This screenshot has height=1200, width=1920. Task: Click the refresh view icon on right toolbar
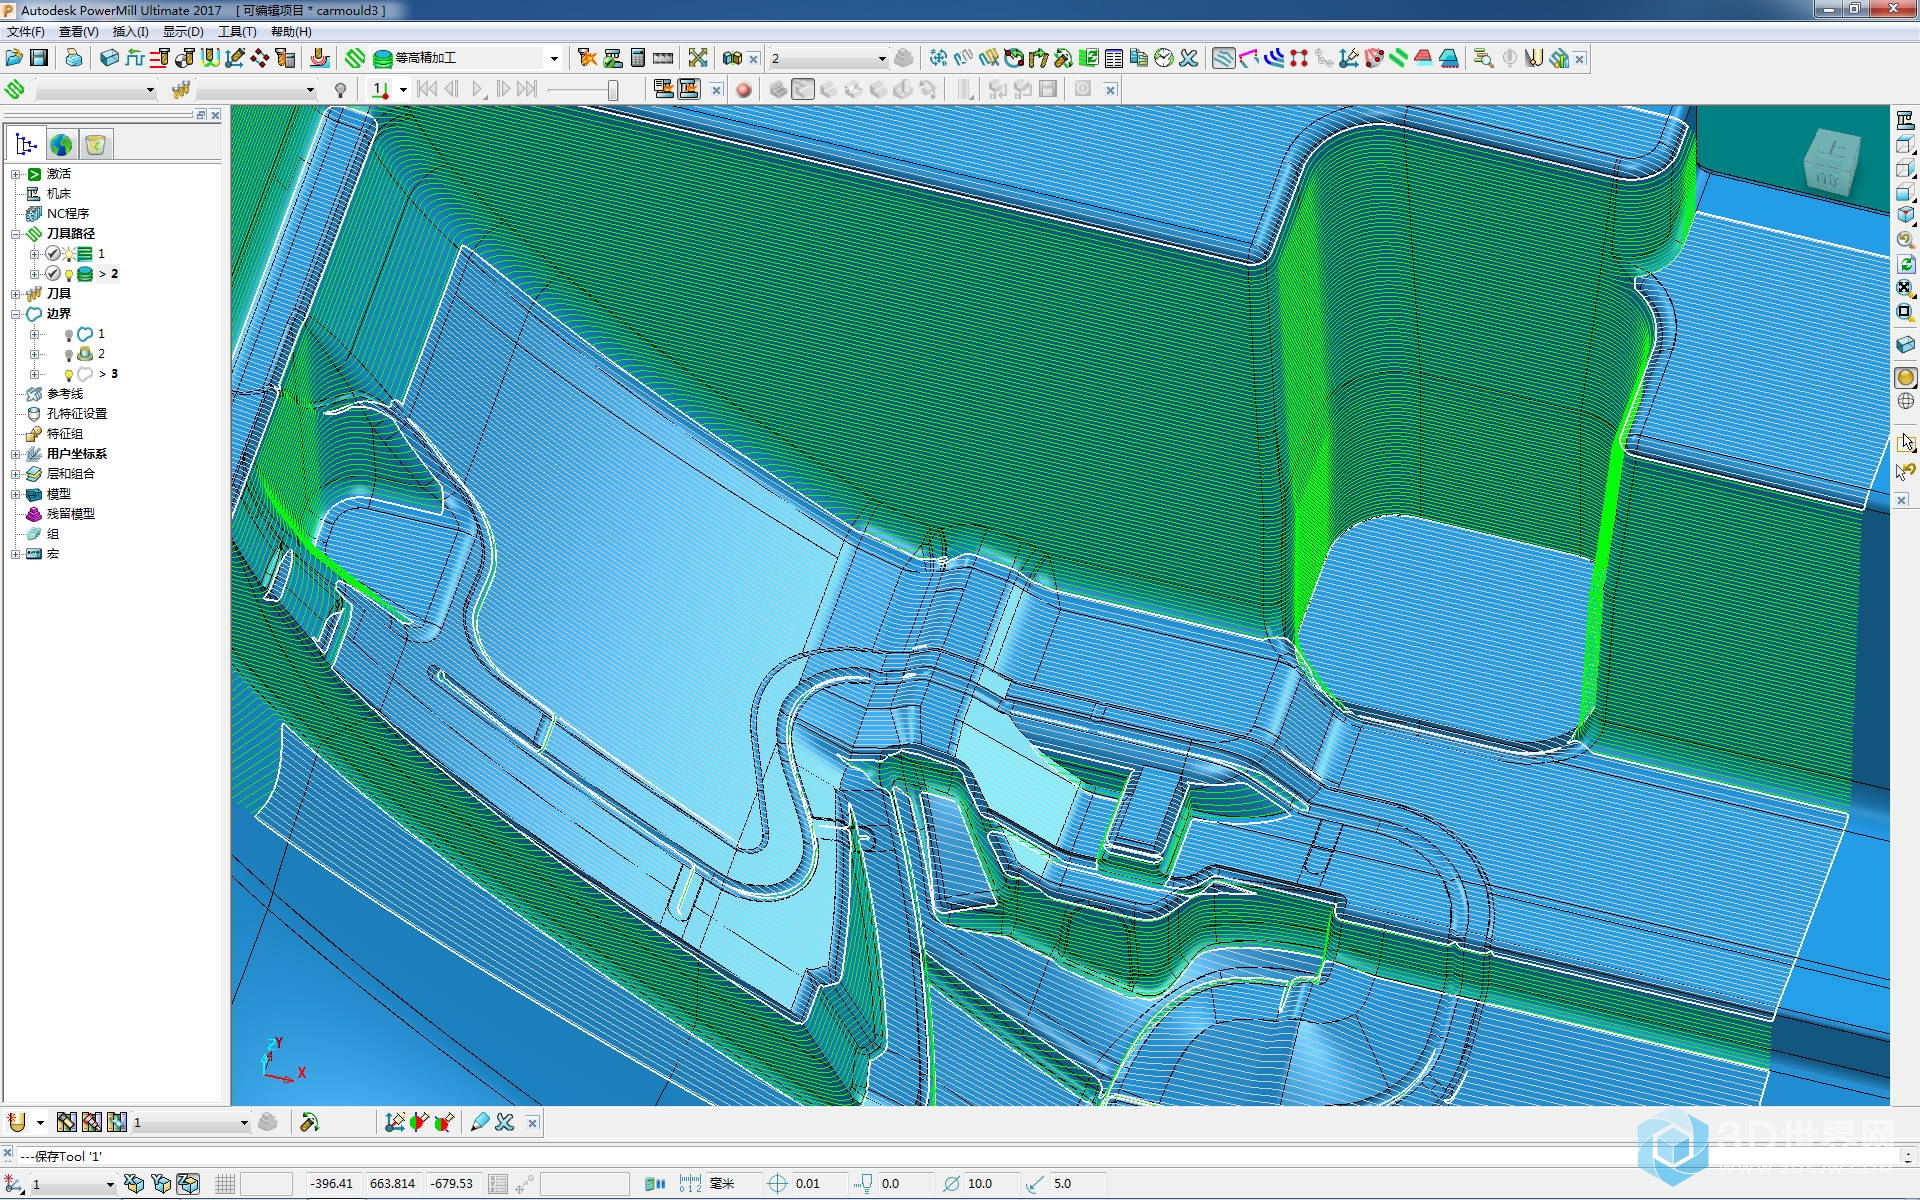point(1905,265)
